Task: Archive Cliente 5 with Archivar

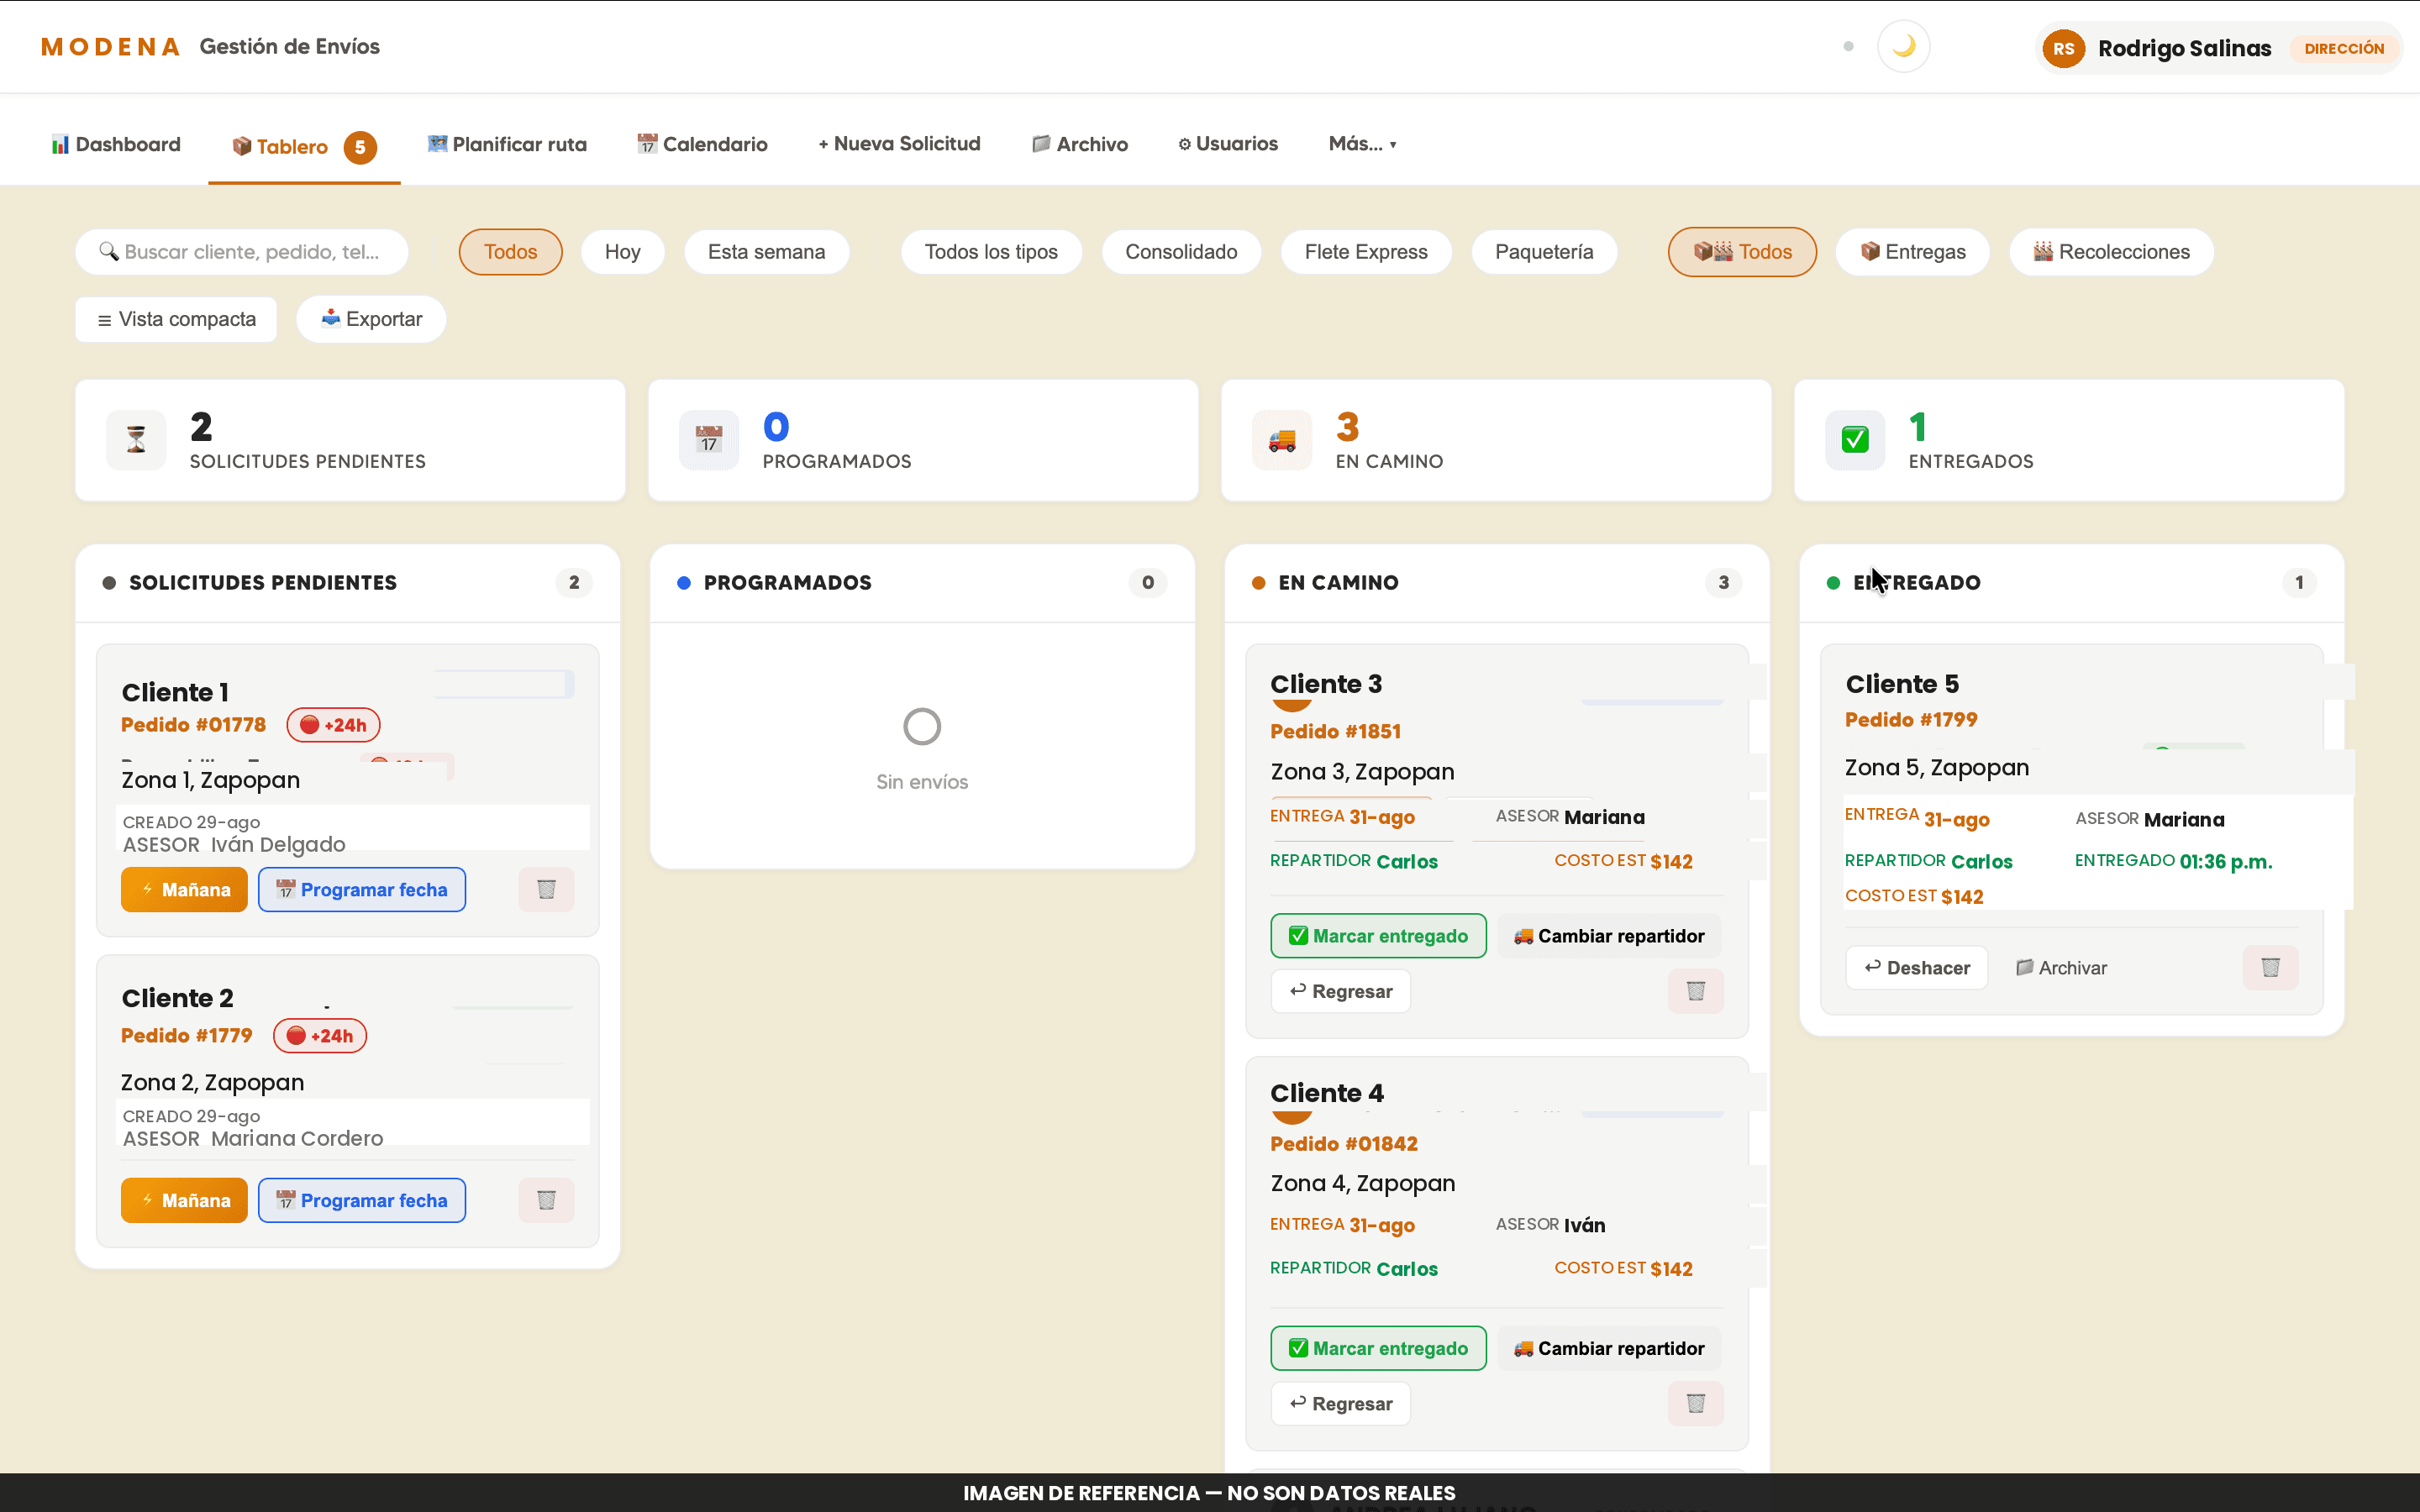Action: (2061, 967)
